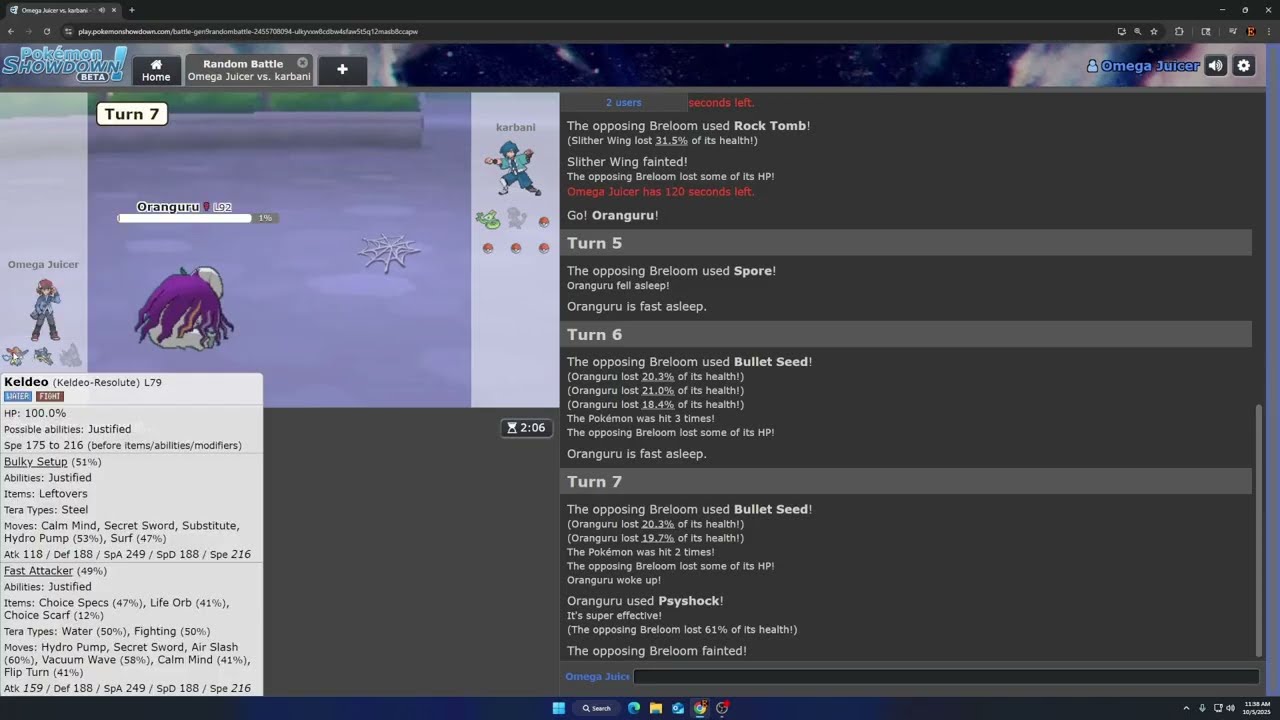Image resolution: width=1280 pixels, height=720 pixels.
Task: Open the Windows Start menu
Action: point(559,708)
